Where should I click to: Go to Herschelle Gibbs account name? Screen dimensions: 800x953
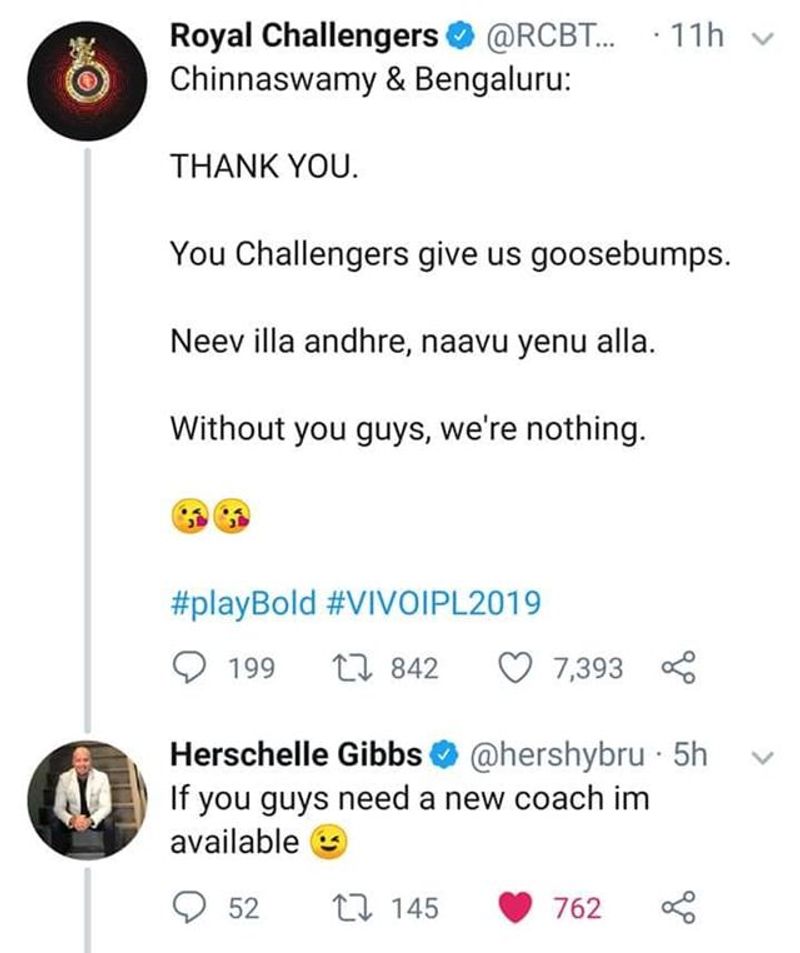coord(296,757)
